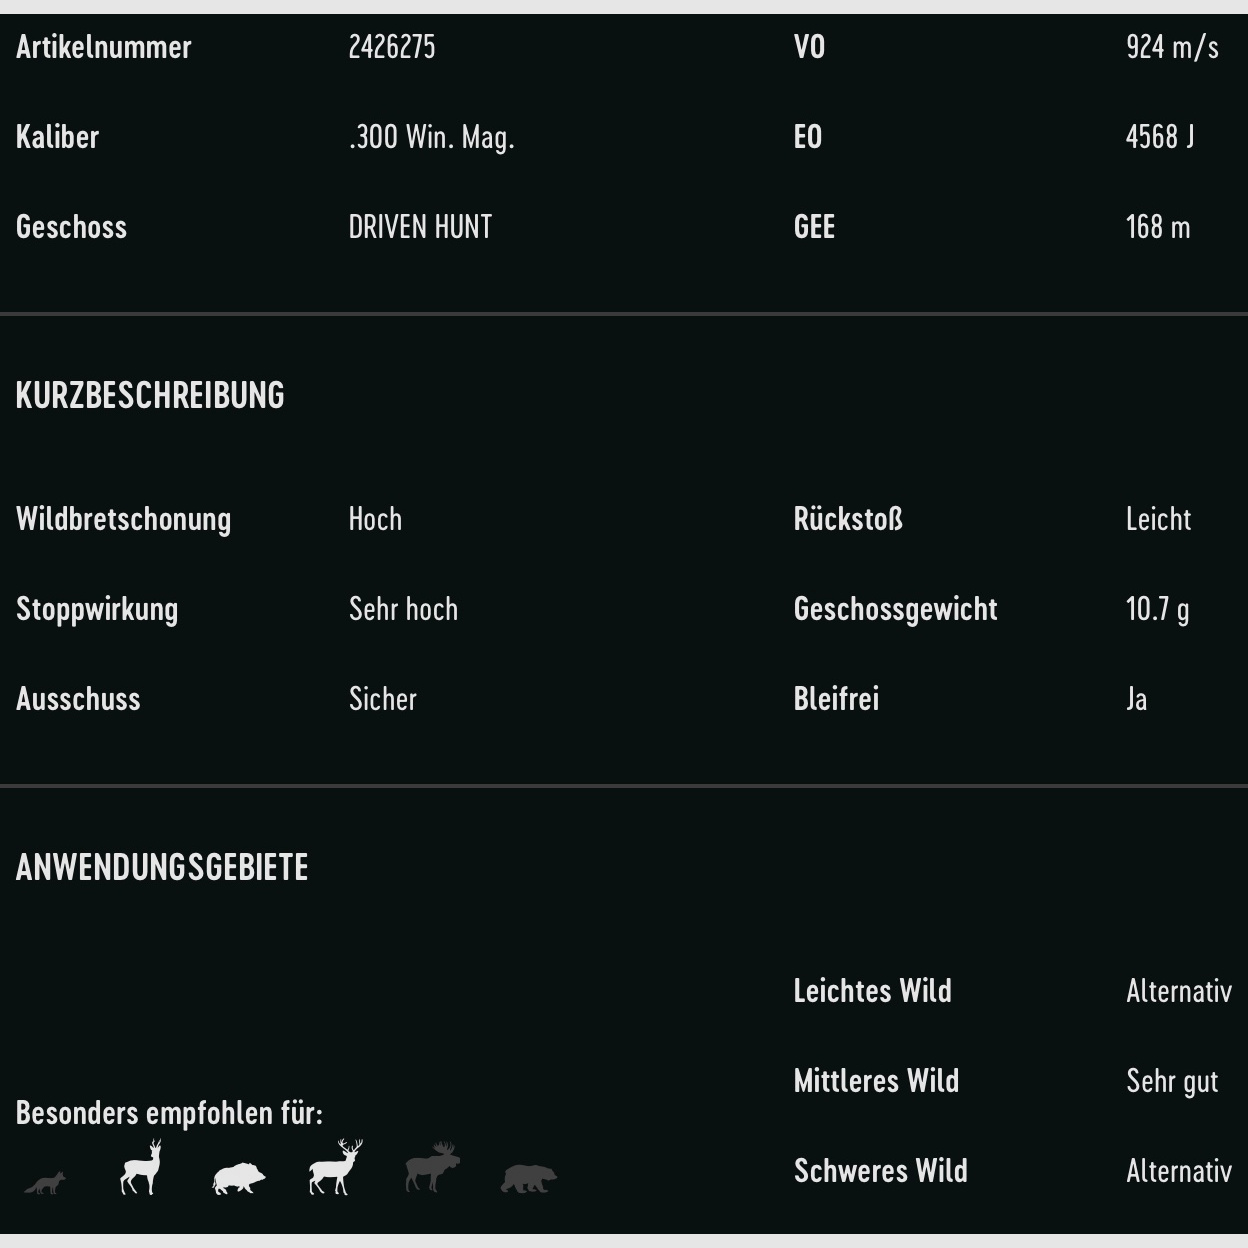Click the roe deer icon
The height and width of the screenshot is (1248, 1248).
click(141, 1168)
